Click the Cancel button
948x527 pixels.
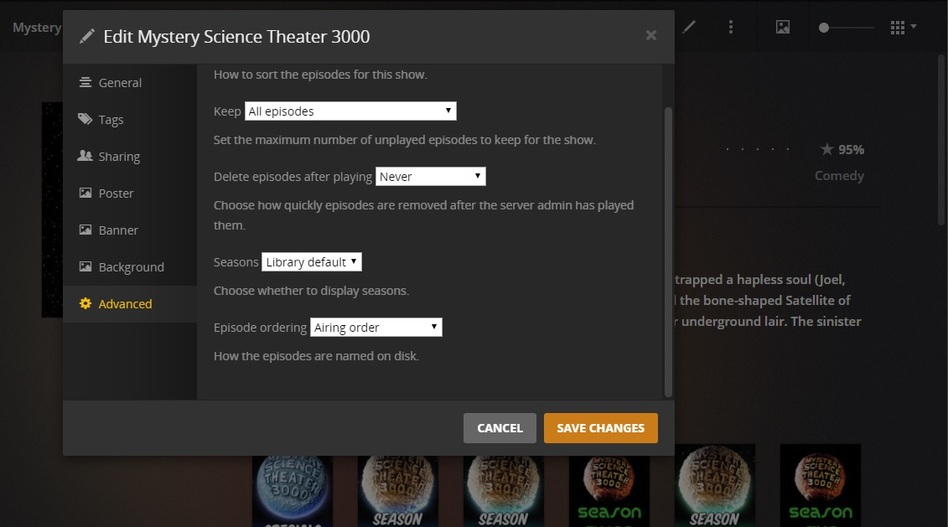[500, 428]
